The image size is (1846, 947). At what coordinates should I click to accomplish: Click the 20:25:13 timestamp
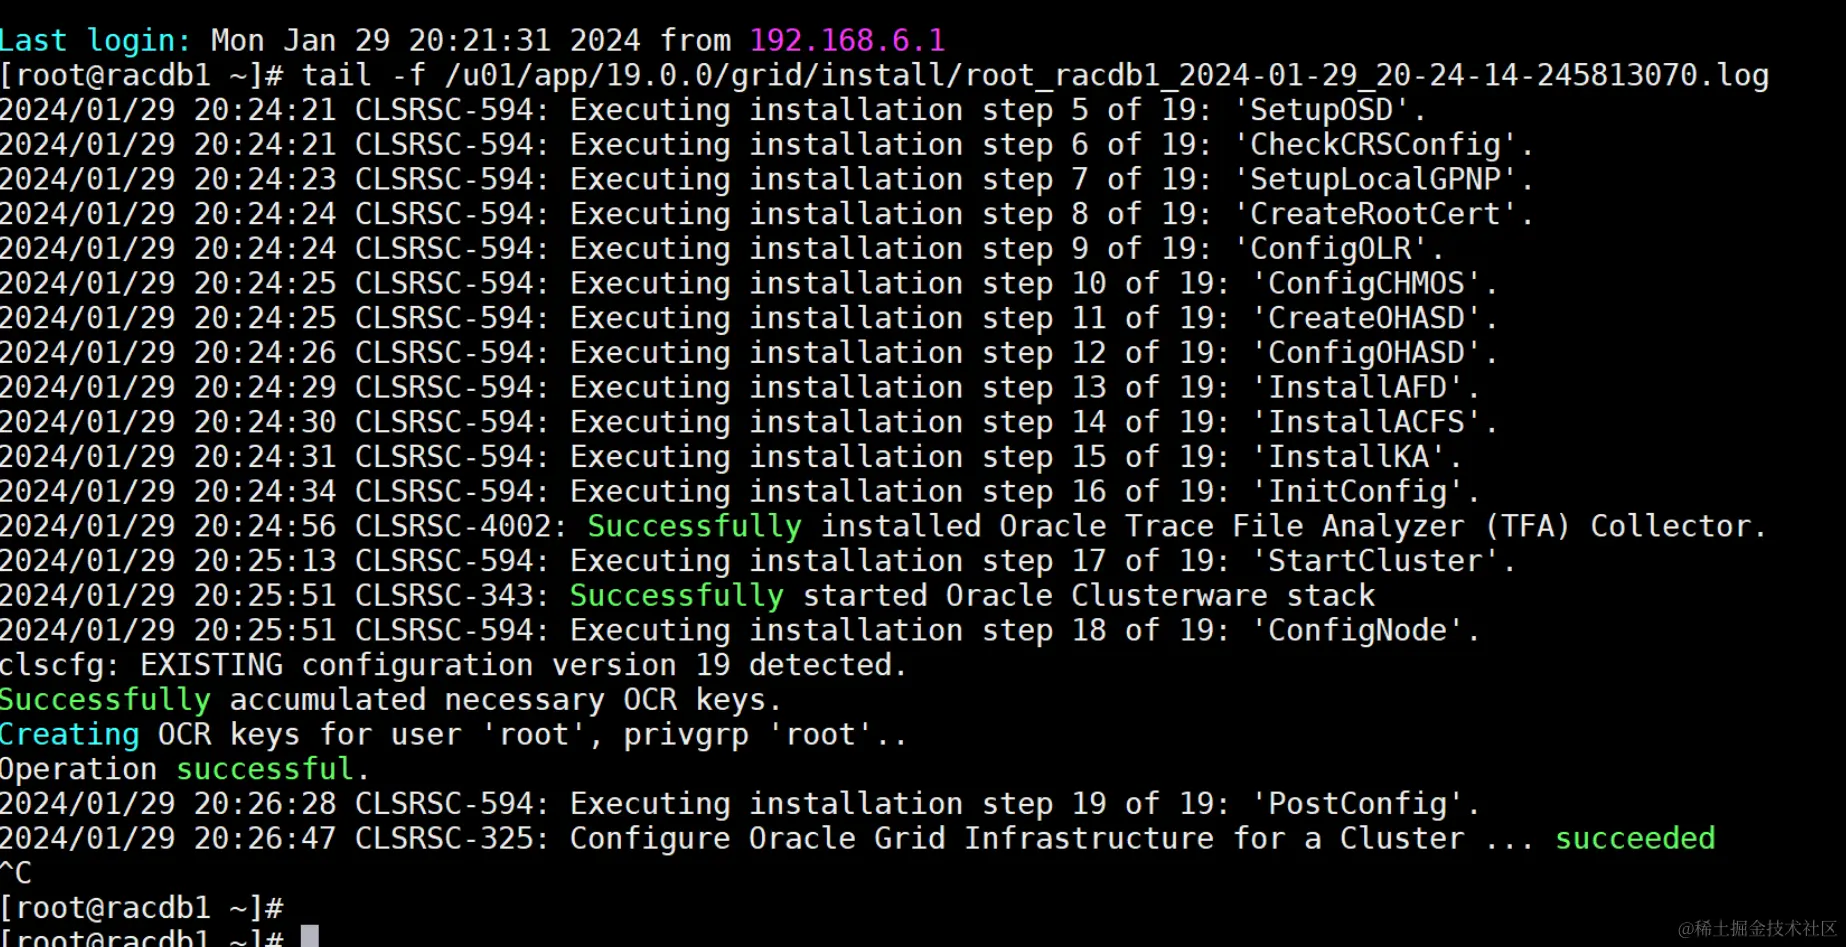tap(265, 561)
